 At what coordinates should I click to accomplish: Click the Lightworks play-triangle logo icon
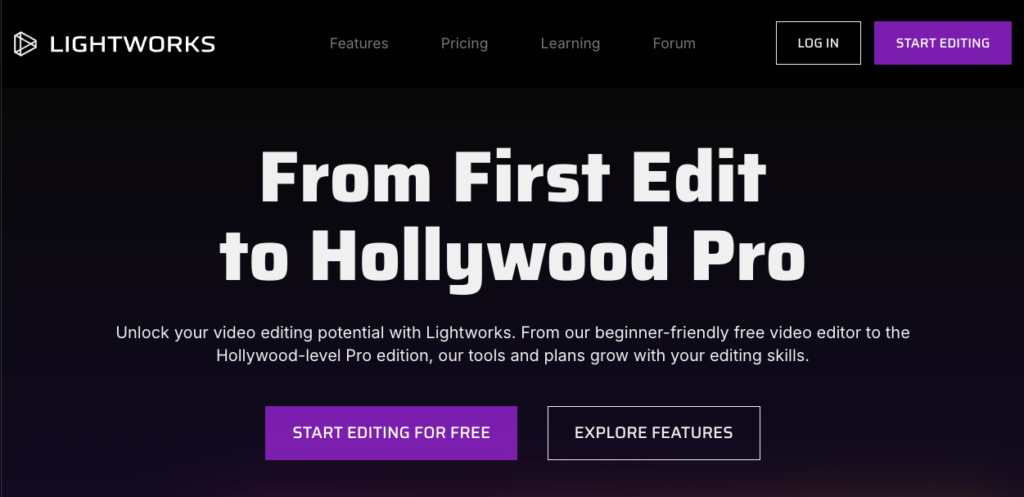pyautogui.click(x=25, y=44)
